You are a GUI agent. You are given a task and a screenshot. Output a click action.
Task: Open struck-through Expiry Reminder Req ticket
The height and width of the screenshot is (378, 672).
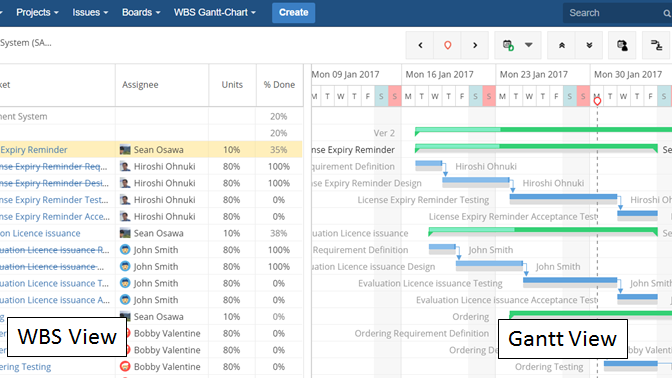click(x=53, y=166)
